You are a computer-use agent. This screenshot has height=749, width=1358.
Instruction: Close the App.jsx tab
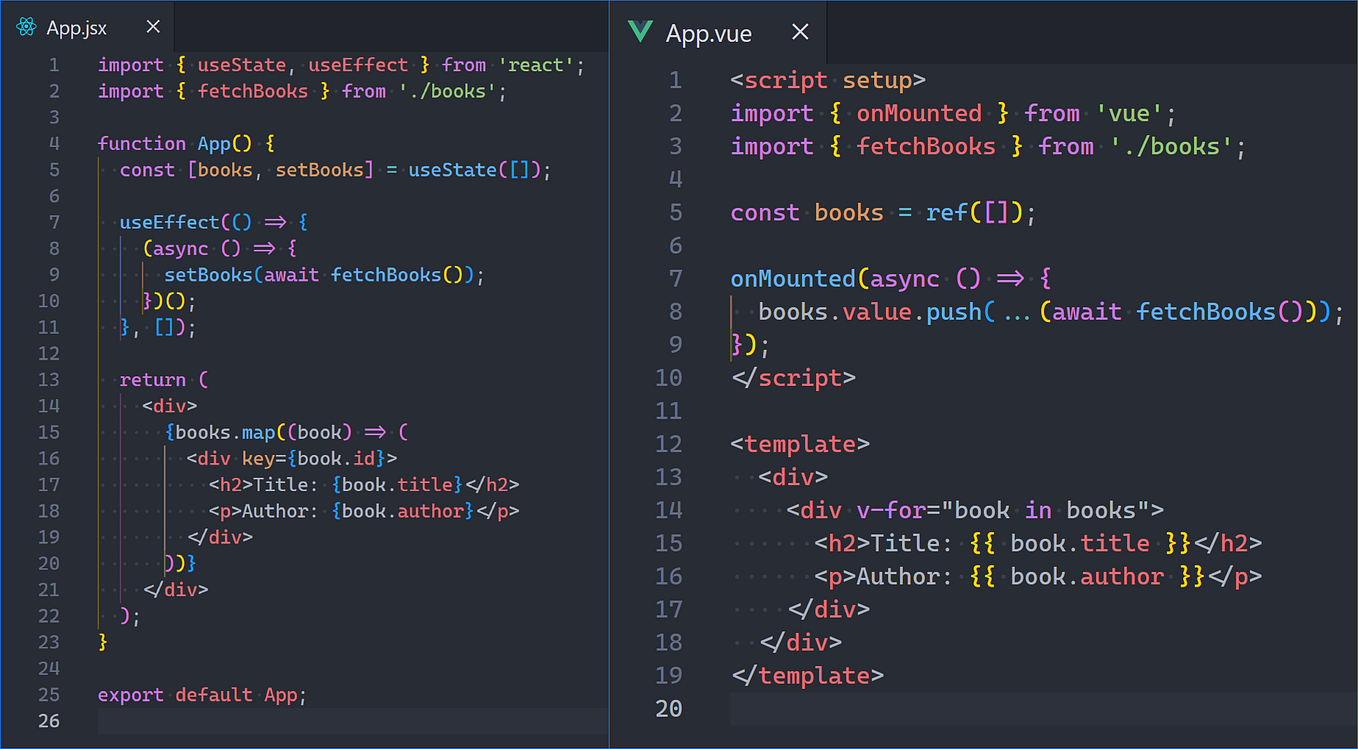click(152, 27)
